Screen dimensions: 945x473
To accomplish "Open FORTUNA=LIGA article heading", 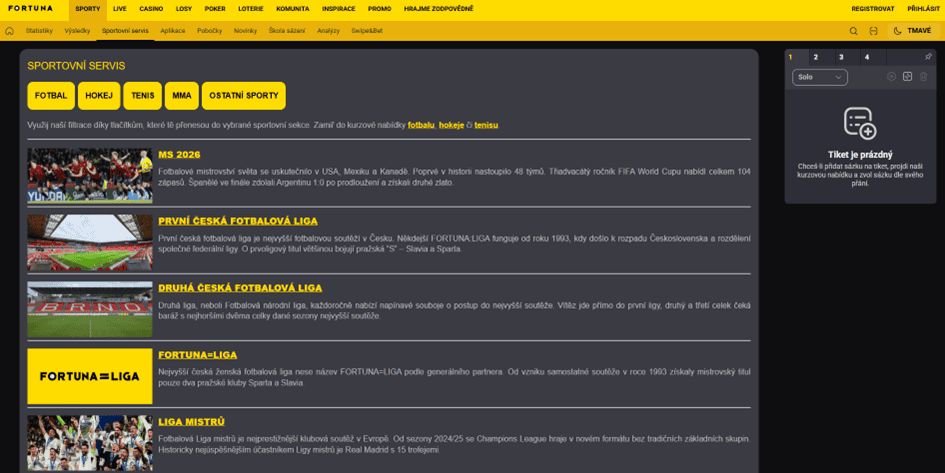I will (198, 355).
